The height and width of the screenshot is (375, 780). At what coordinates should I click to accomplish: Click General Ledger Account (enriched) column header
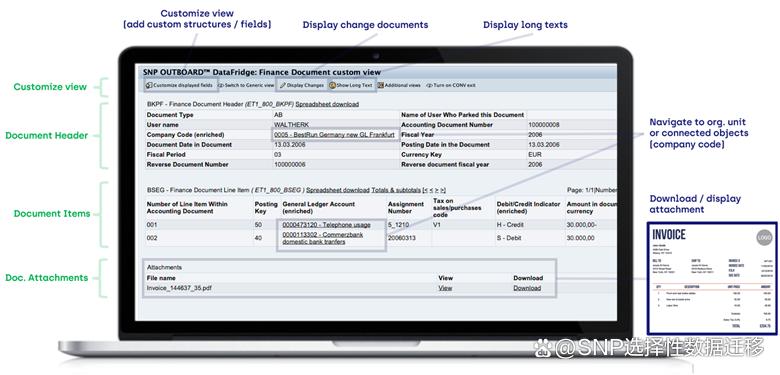click(x=319, y=208)
